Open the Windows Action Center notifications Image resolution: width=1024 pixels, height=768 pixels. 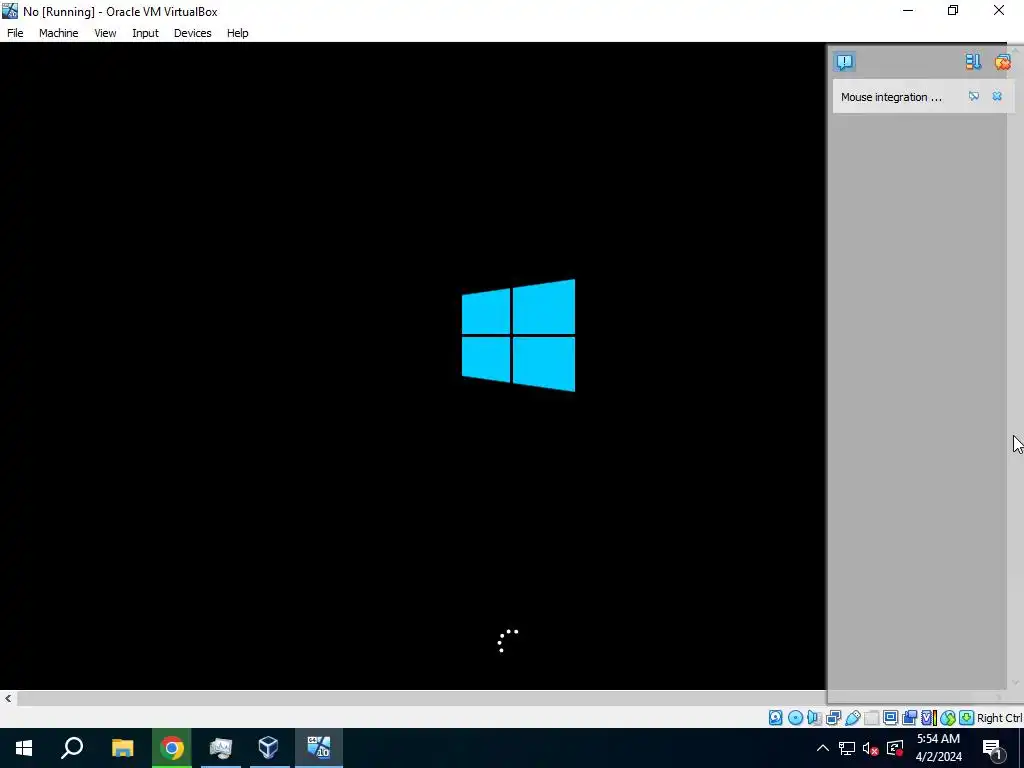[x=993, y=748]
